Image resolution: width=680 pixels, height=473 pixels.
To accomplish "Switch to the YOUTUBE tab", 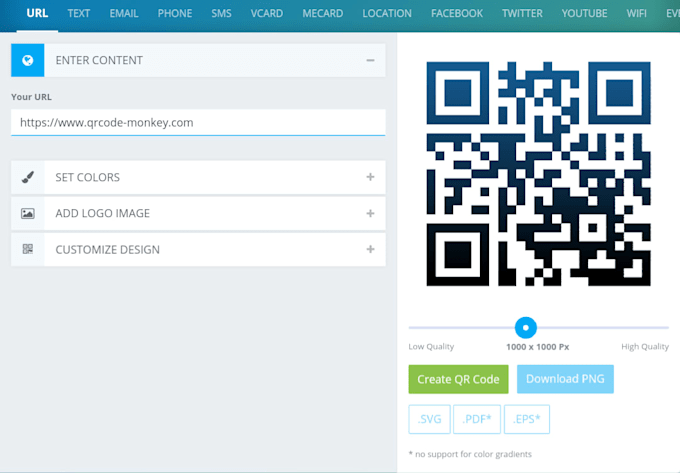I will pyautogui.click(x=584, y=13).
